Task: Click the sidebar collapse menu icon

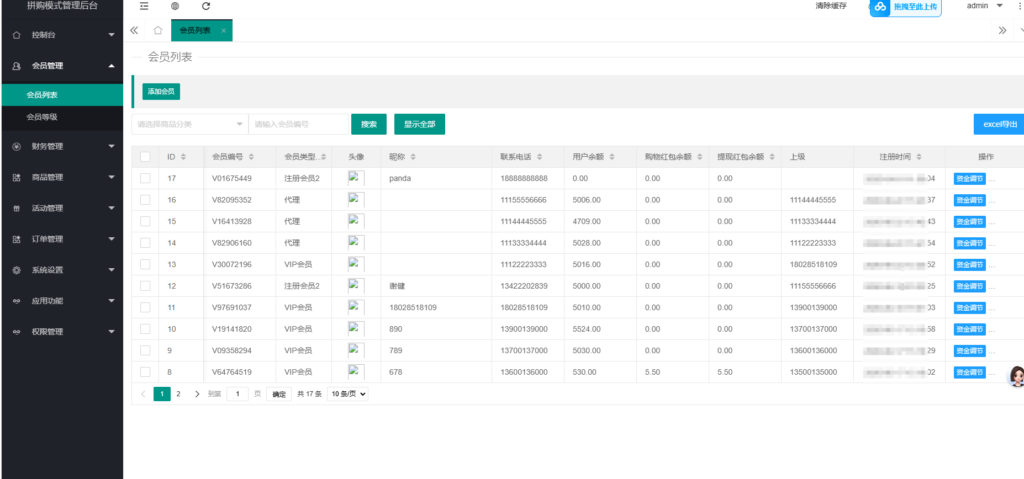Action: [x=145, y=6]
